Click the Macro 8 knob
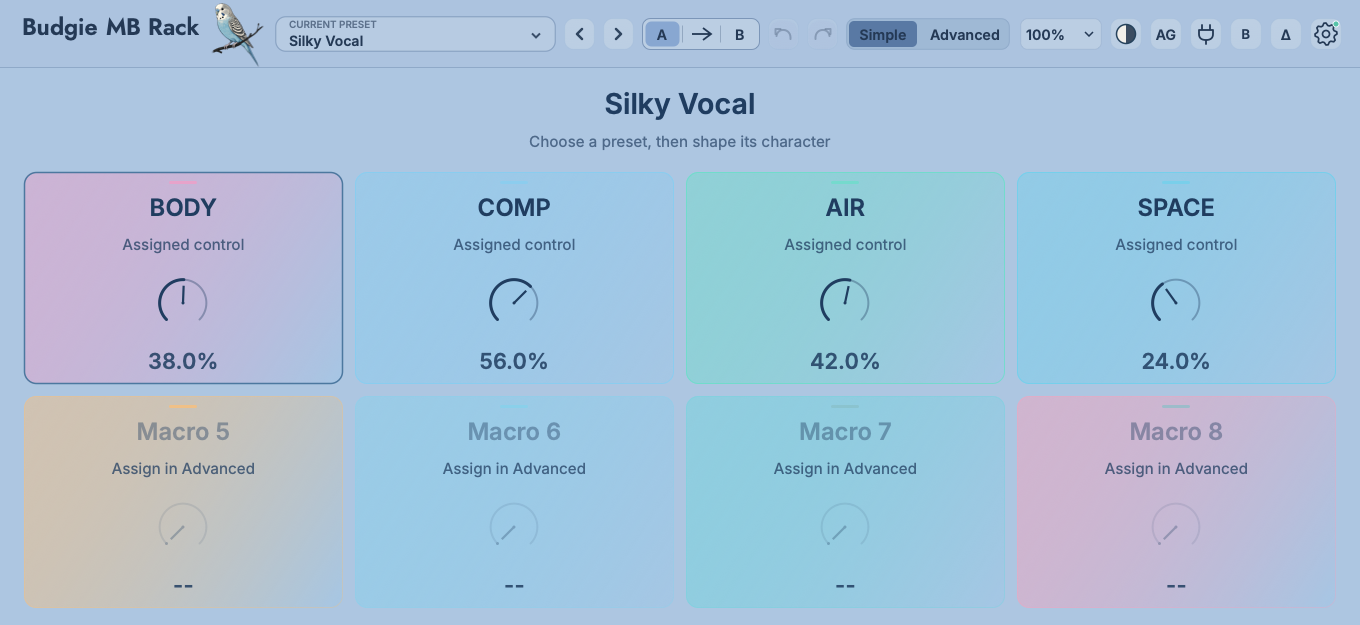Viewport: 1360px width, 625px height. (x=1176, y=526)
